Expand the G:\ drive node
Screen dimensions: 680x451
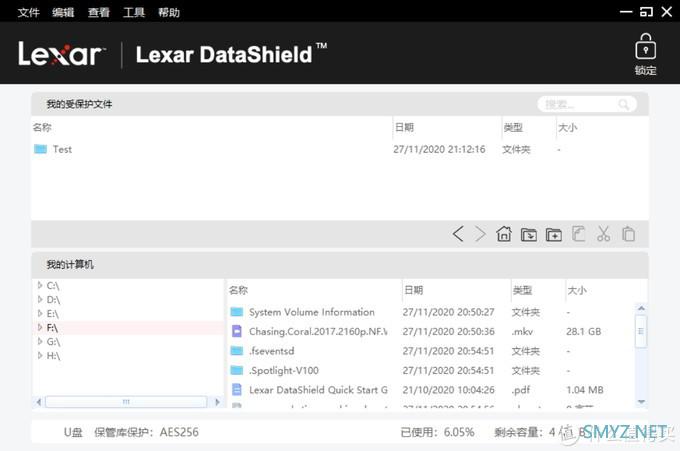[x=40, y=341]
